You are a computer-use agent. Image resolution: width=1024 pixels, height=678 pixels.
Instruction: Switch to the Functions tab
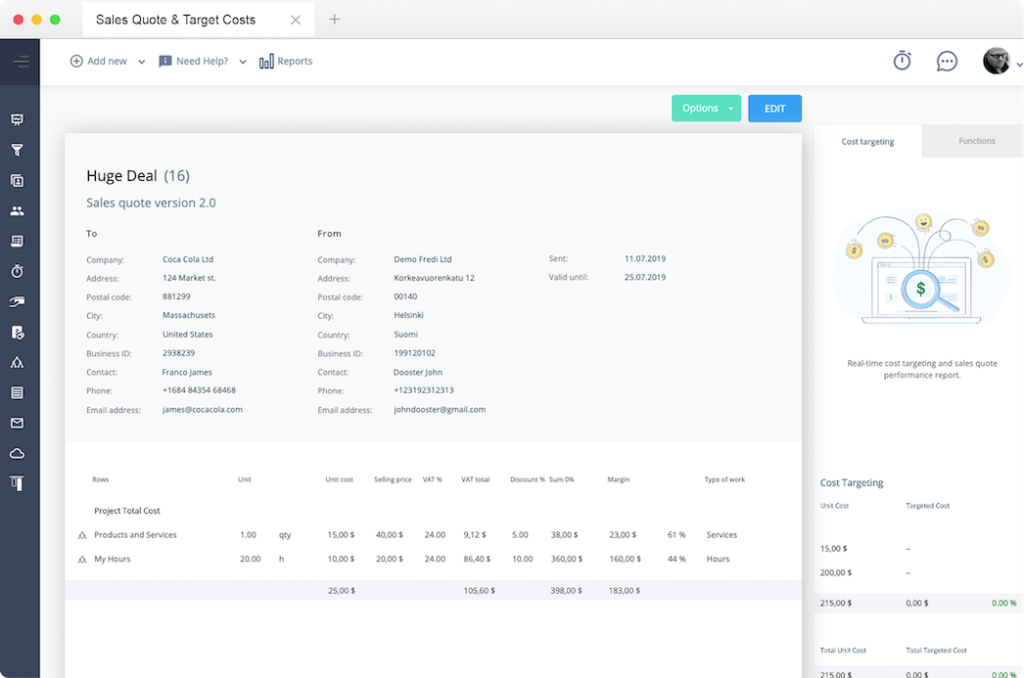(x=976, y=141)
